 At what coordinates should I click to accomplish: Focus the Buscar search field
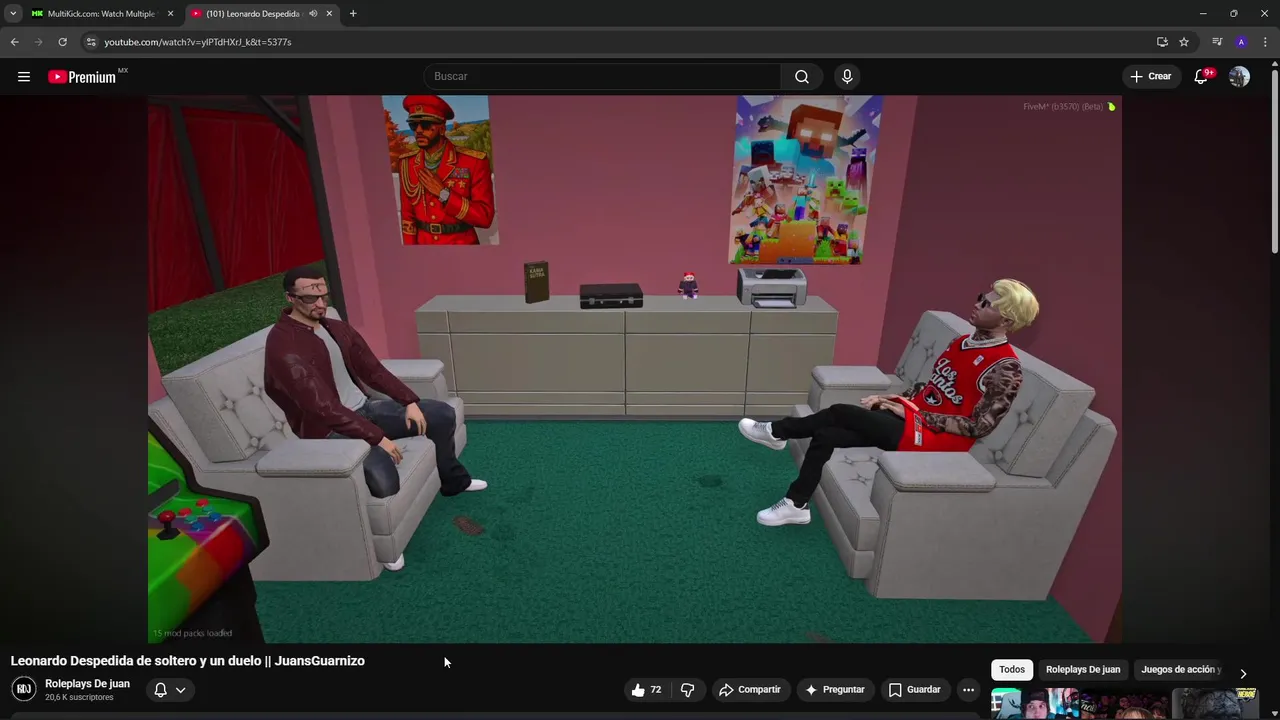coord(603,77)
